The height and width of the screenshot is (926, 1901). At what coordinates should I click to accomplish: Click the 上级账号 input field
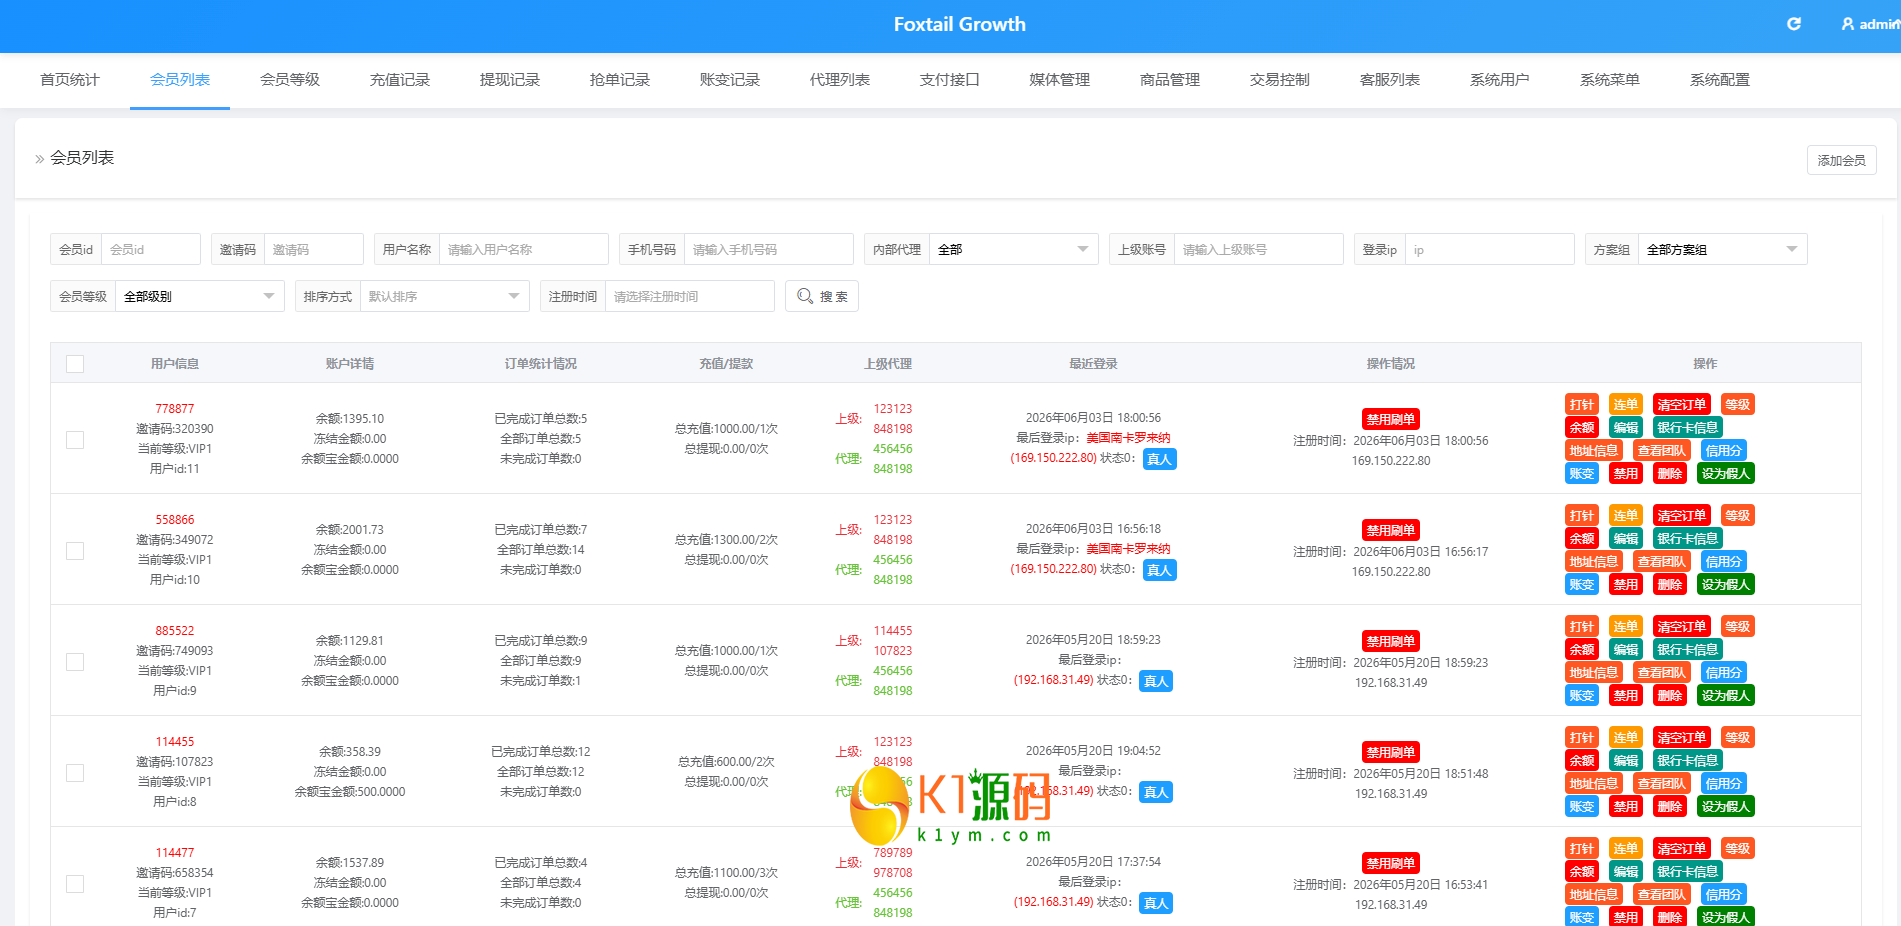[1258, 249]
